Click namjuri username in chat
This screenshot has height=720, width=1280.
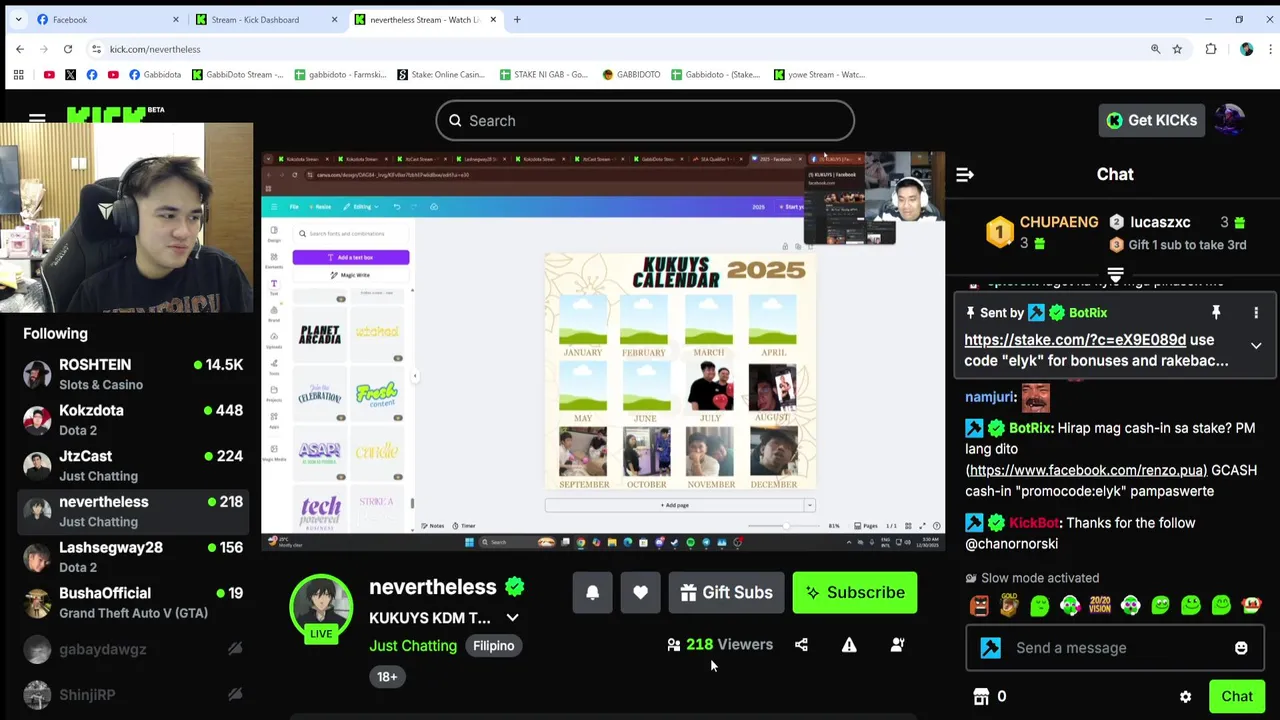(990, 397)
